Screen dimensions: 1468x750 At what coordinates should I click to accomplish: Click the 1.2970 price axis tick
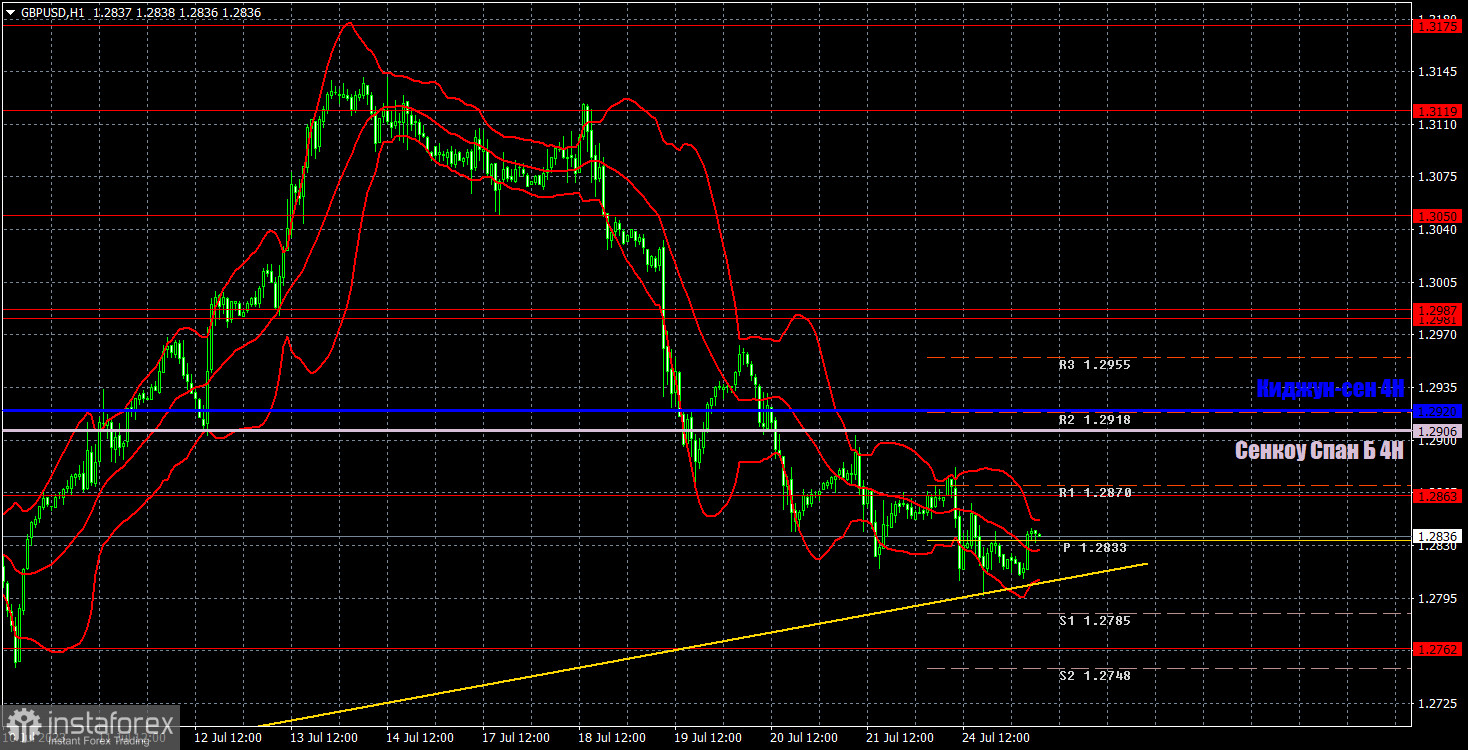[x=1436, y=335]
